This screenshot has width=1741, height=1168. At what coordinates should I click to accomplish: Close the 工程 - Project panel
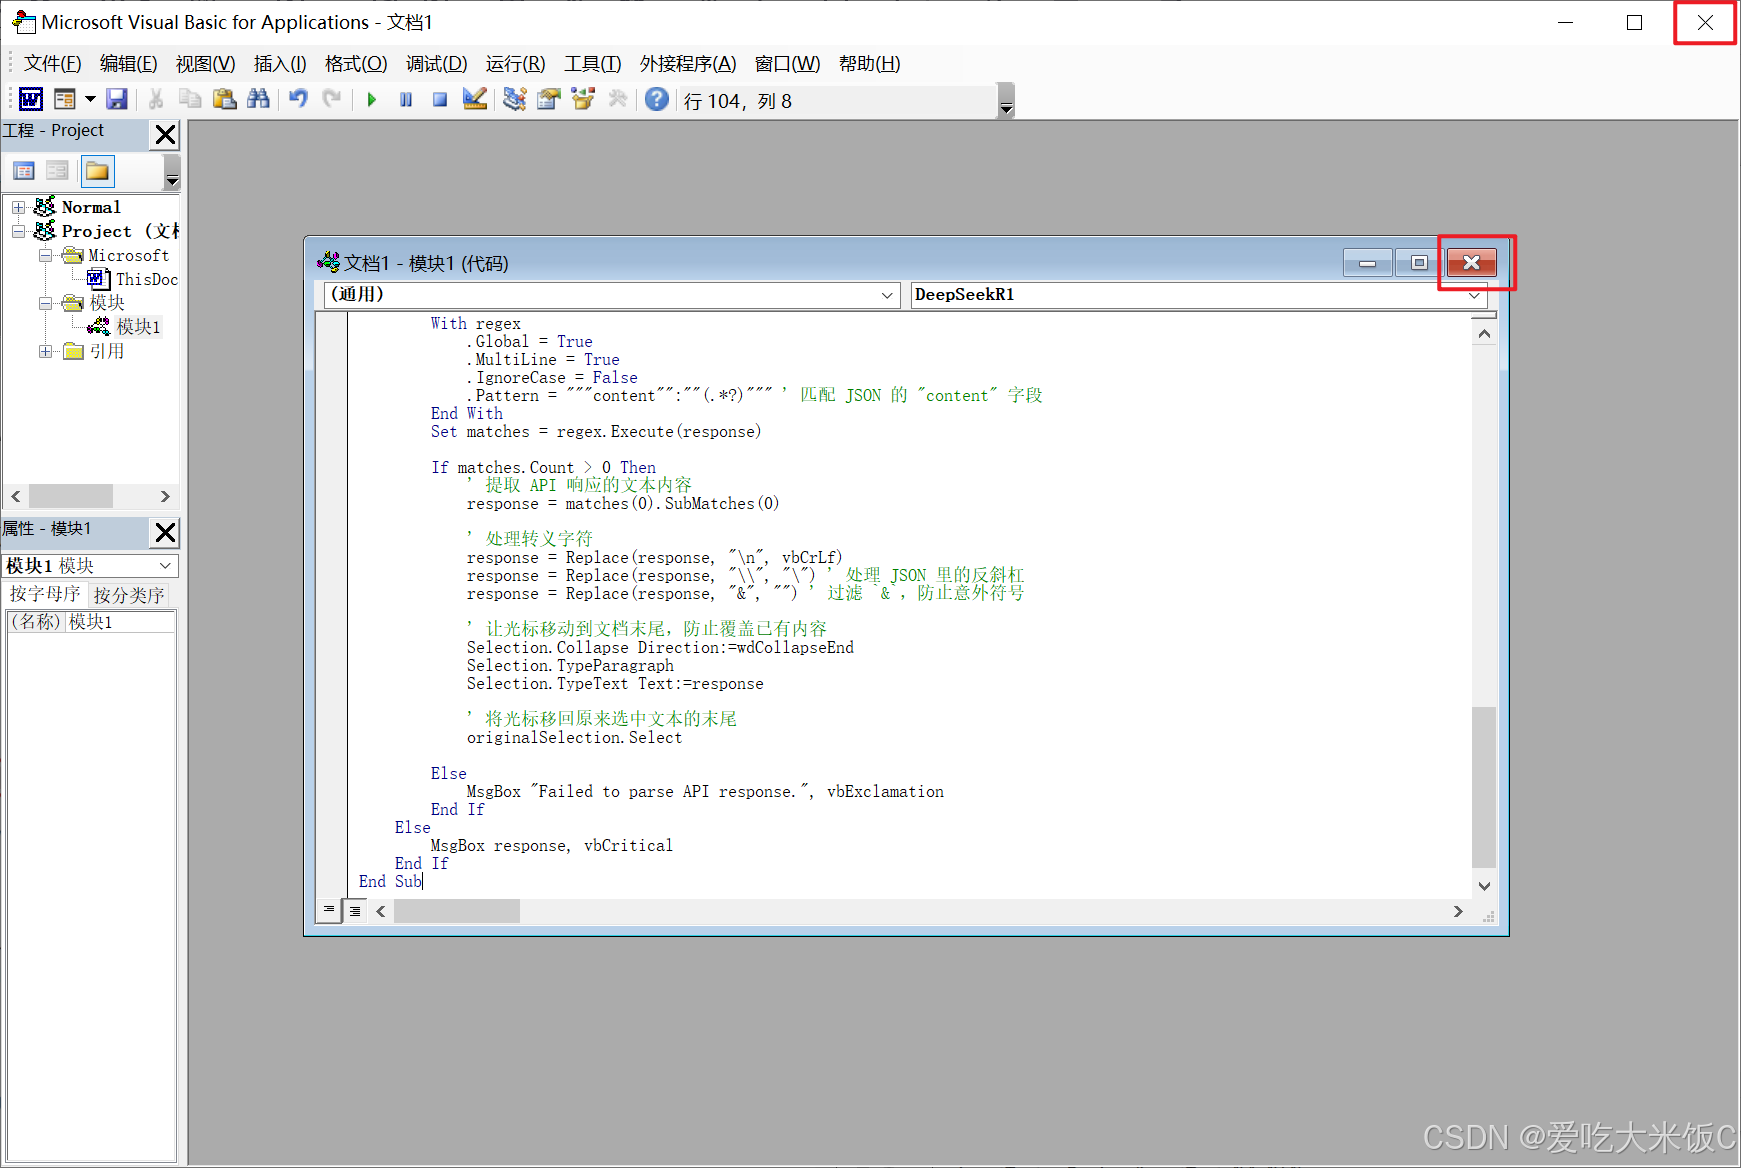coord(166,134)
